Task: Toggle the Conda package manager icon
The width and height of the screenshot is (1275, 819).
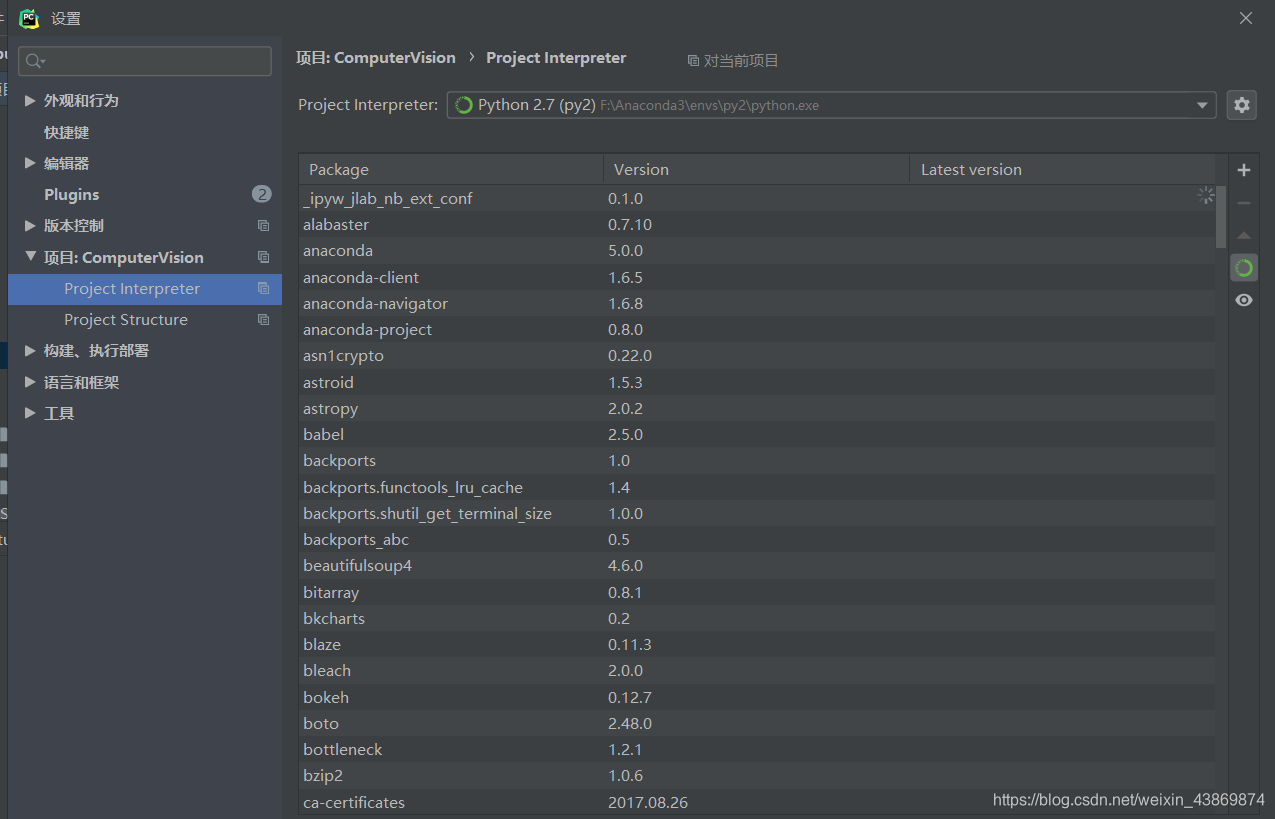Action: coord(1244,268)
